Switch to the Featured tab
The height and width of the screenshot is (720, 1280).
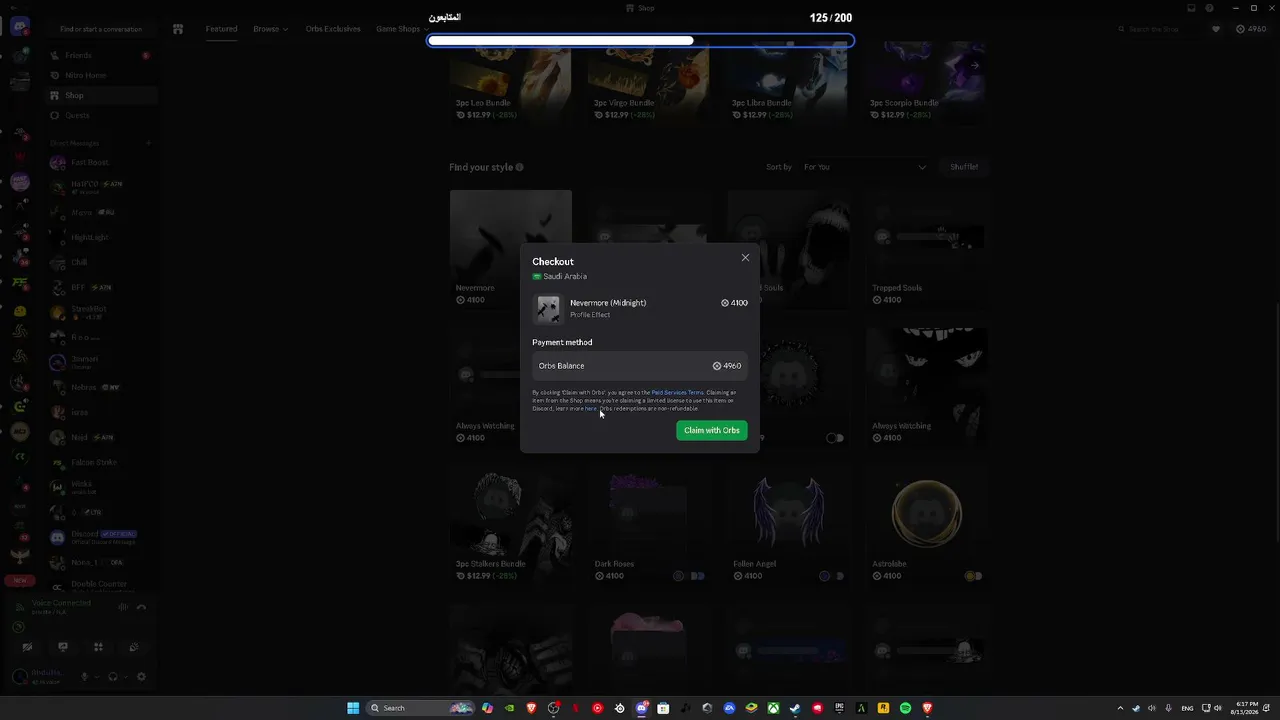[221, 29]
